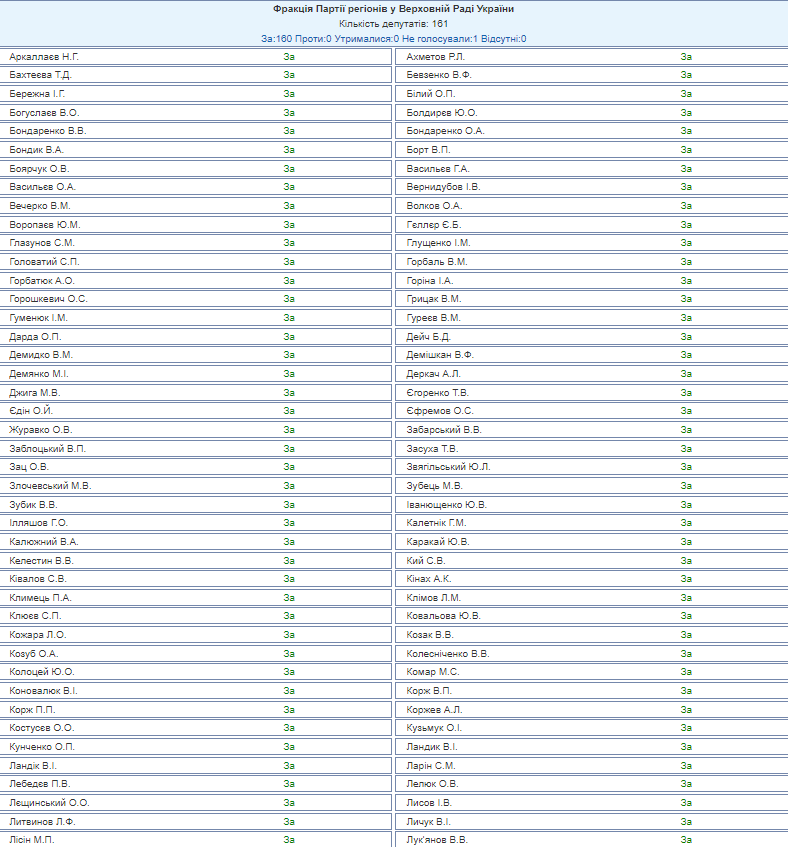
Task: Select the 'За' vote beside Іванющенко Ю.В.
Action: point(686,505)
